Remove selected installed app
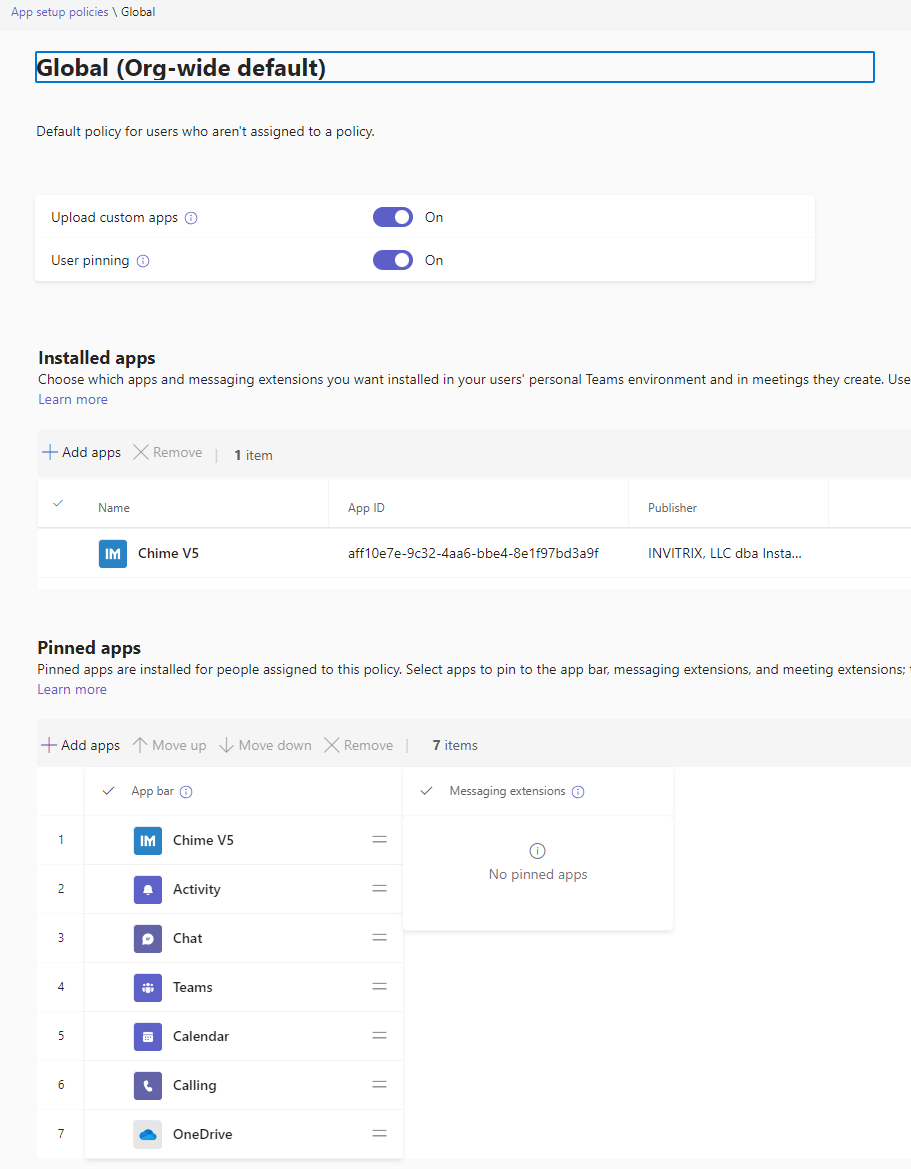The height and width of the screenshot is (1169, 911). [168, 453]
